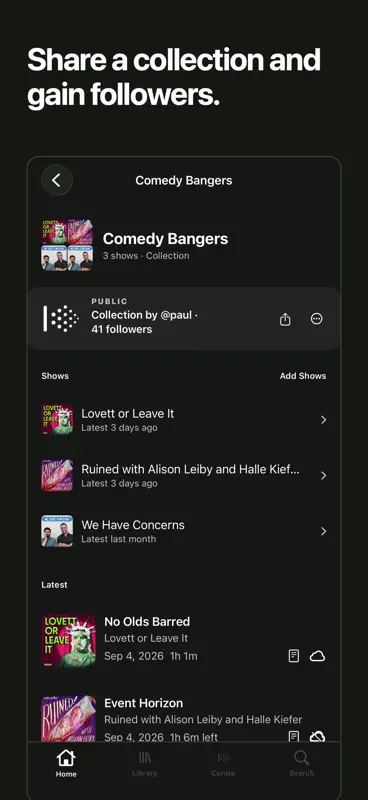This screenshot has width=368, height=800.
Task: Open the We Have Concerns show
Action: [x=184, y=531]
